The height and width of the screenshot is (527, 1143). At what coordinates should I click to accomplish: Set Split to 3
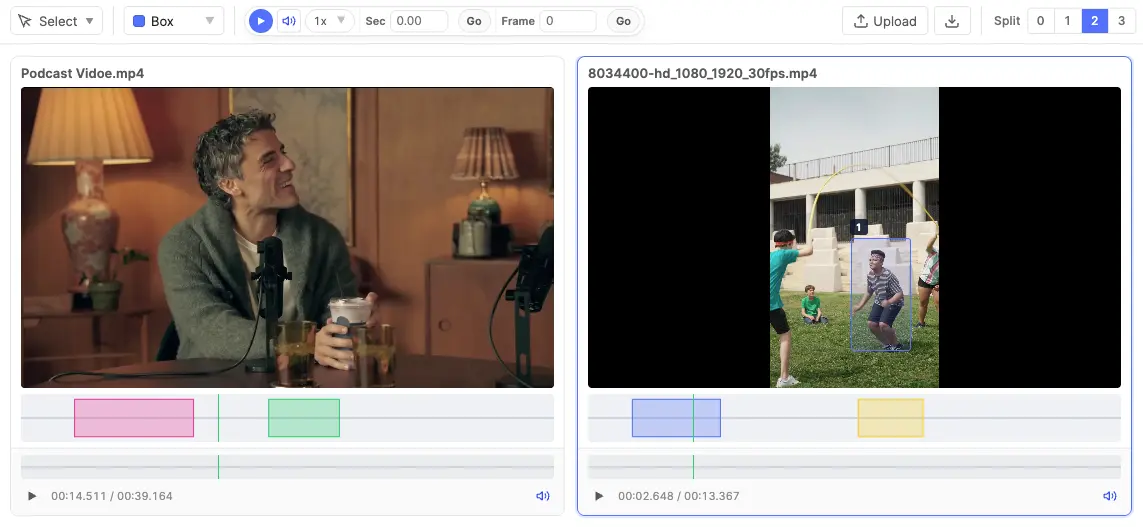coord(1121,21)
